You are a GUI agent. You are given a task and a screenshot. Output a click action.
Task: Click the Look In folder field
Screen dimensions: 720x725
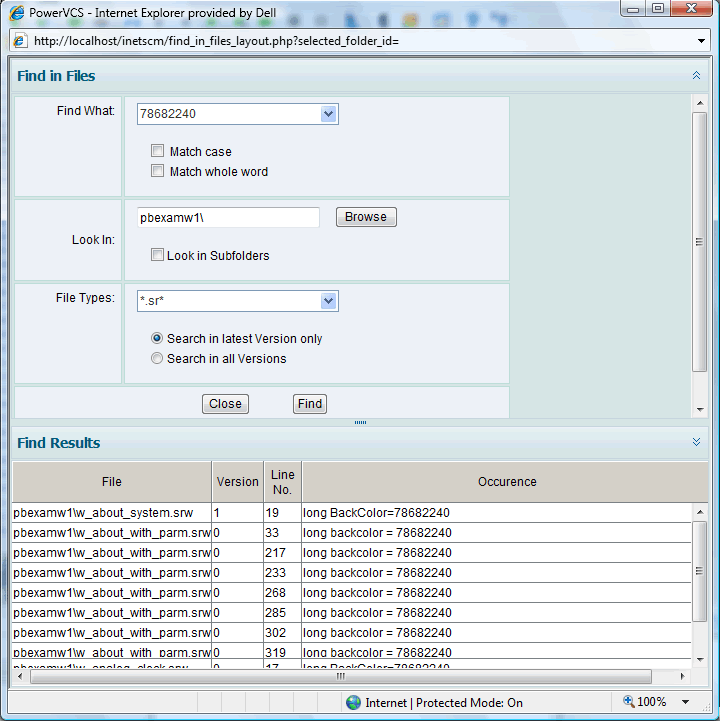click(x=228, y=217)
